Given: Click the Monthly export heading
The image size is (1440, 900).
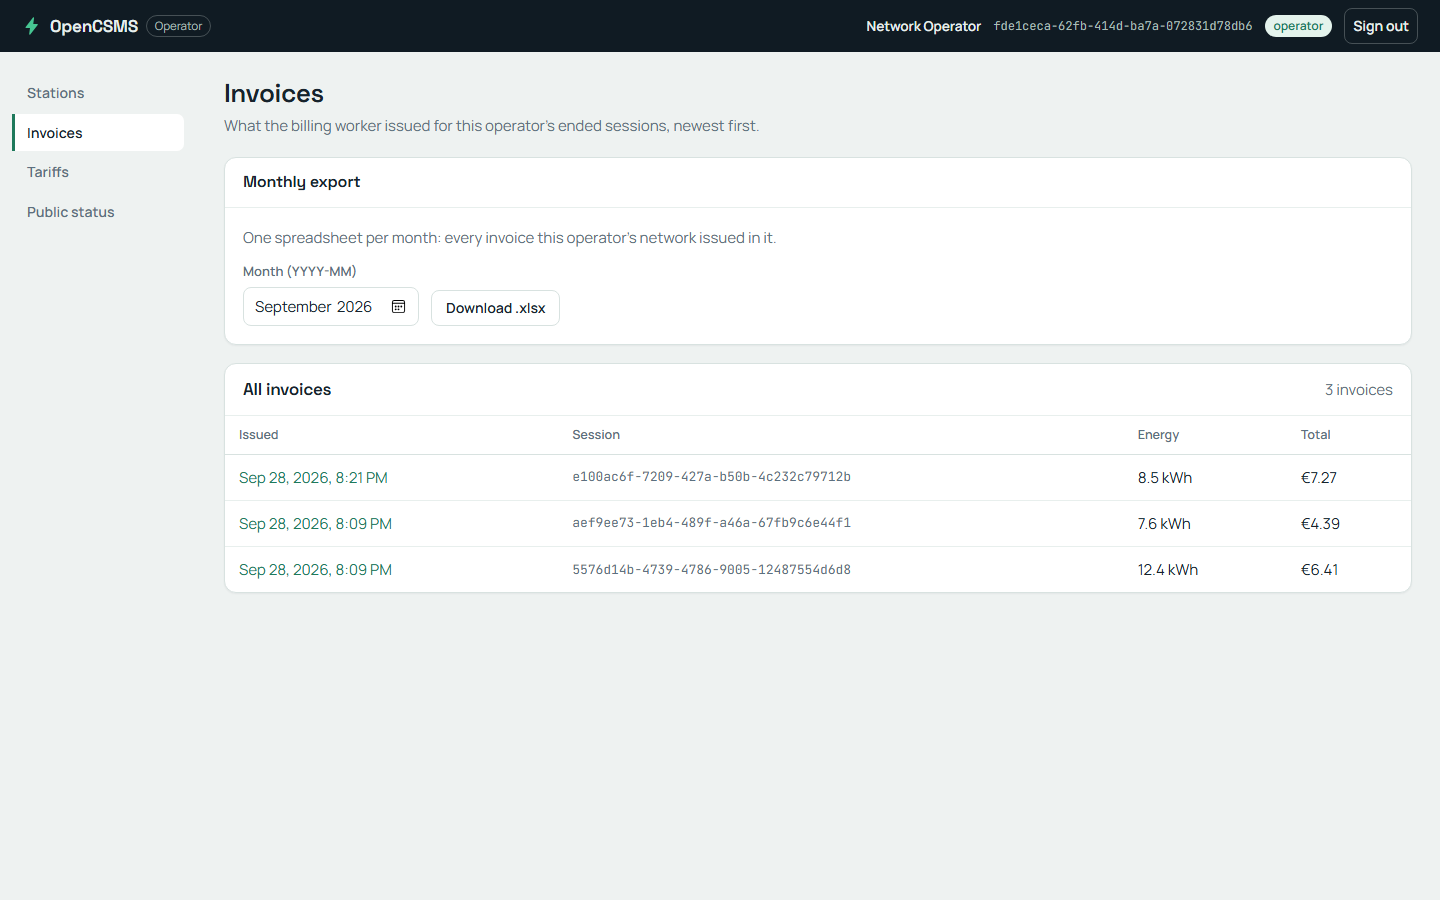Looking at the screenshot, I should pyautogui.click(x=301, y=182).
